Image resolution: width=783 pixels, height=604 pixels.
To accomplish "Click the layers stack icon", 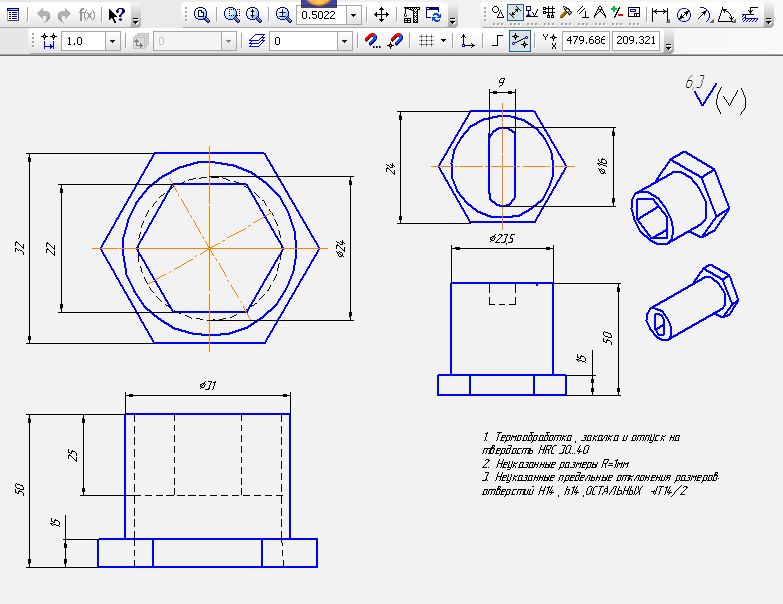I will coord(257,41).
